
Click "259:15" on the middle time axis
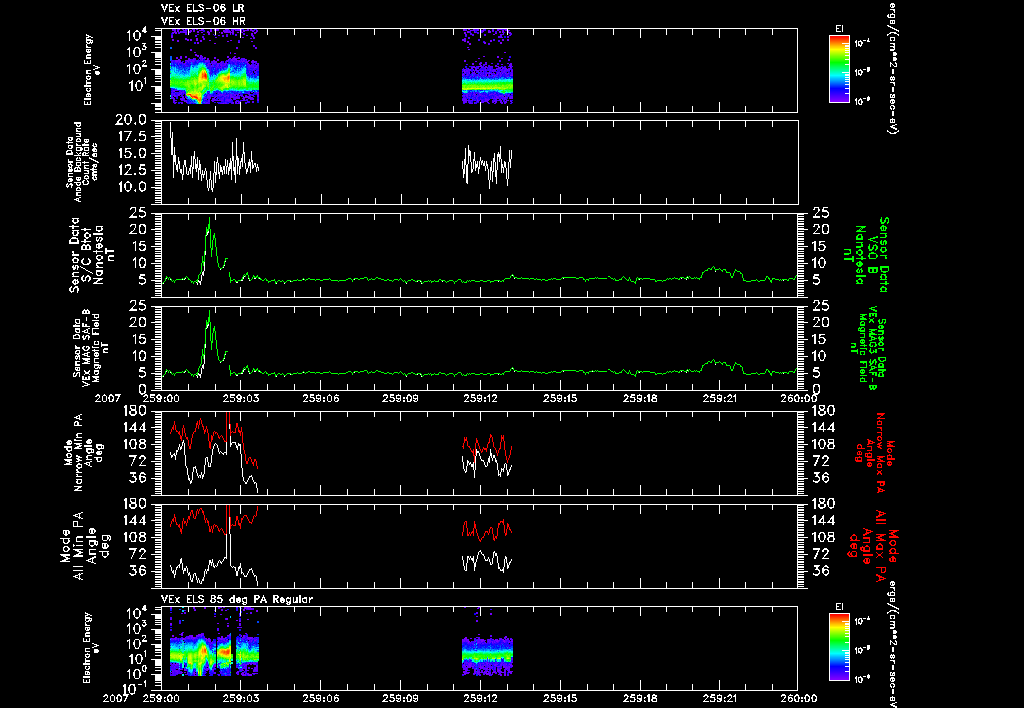(x=560, y=398)
